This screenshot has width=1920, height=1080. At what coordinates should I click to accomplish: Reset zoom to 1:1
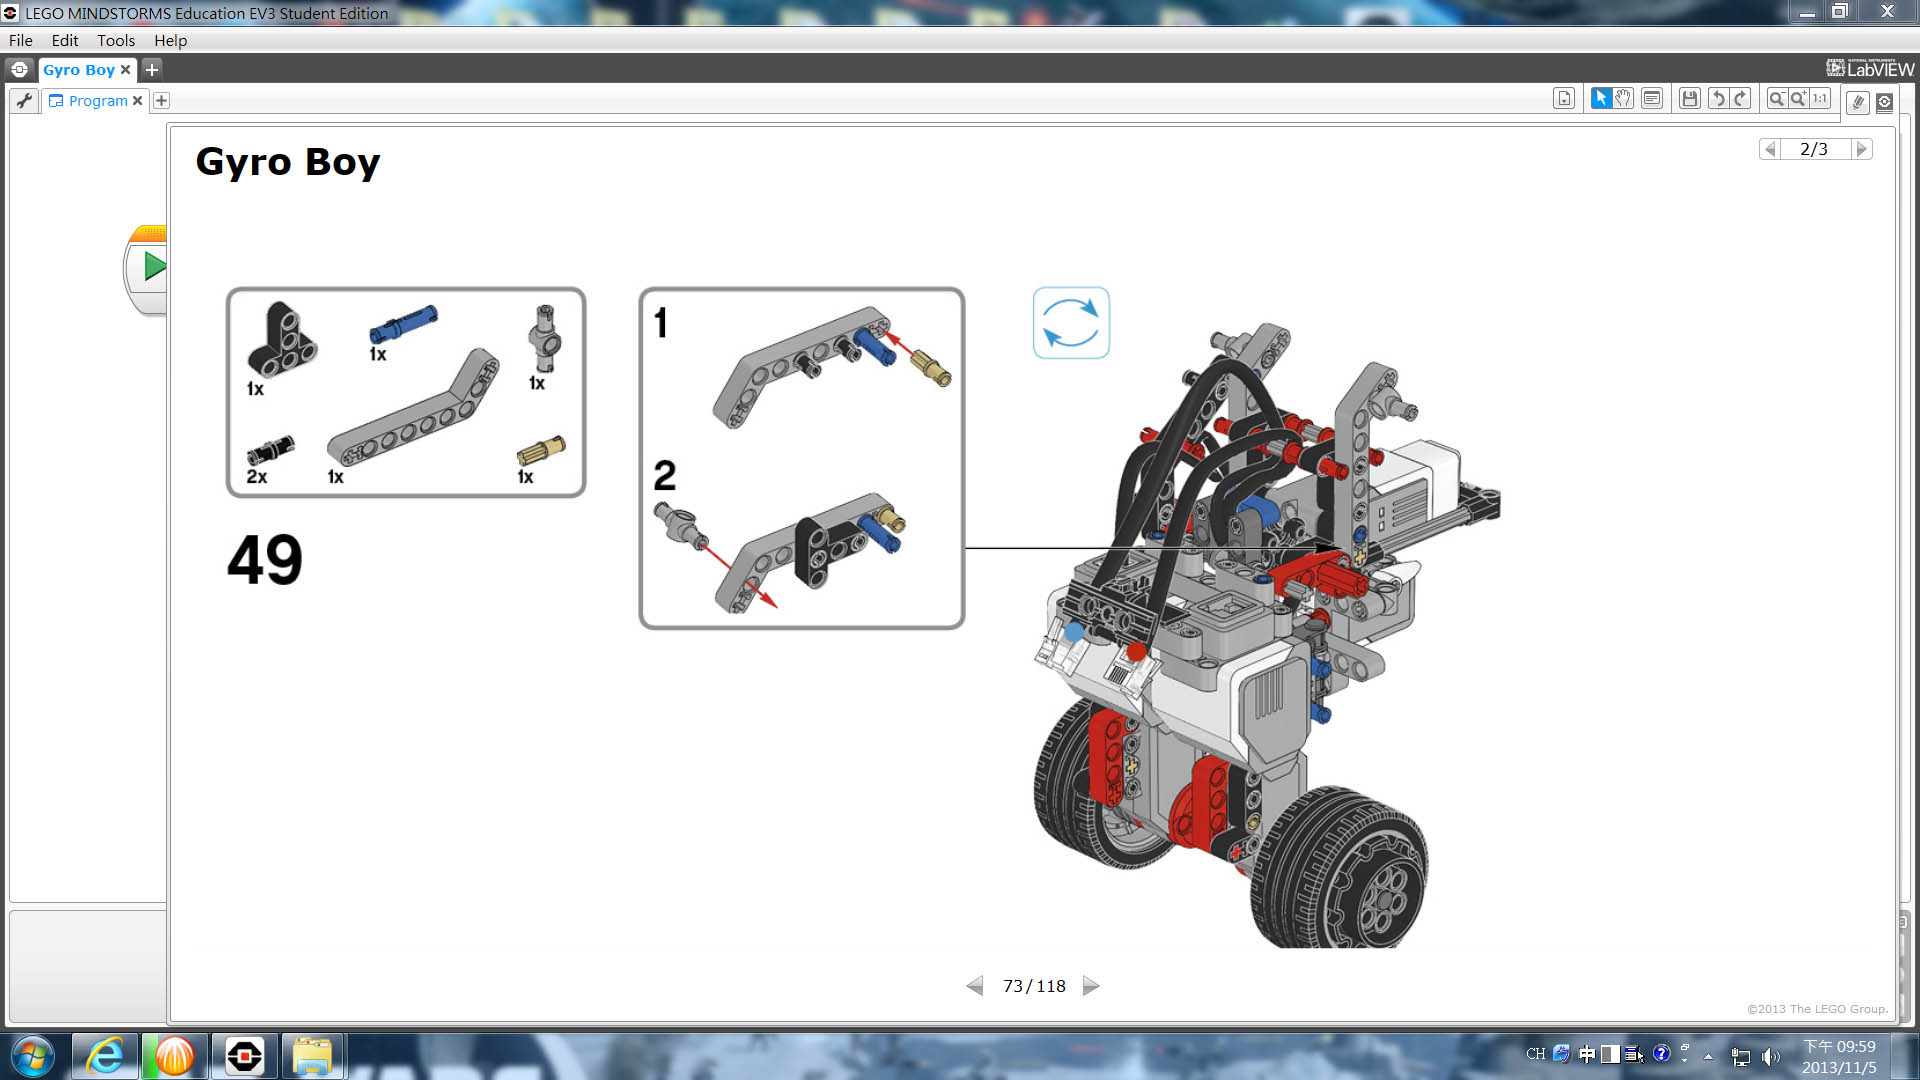click(1820, 98)
